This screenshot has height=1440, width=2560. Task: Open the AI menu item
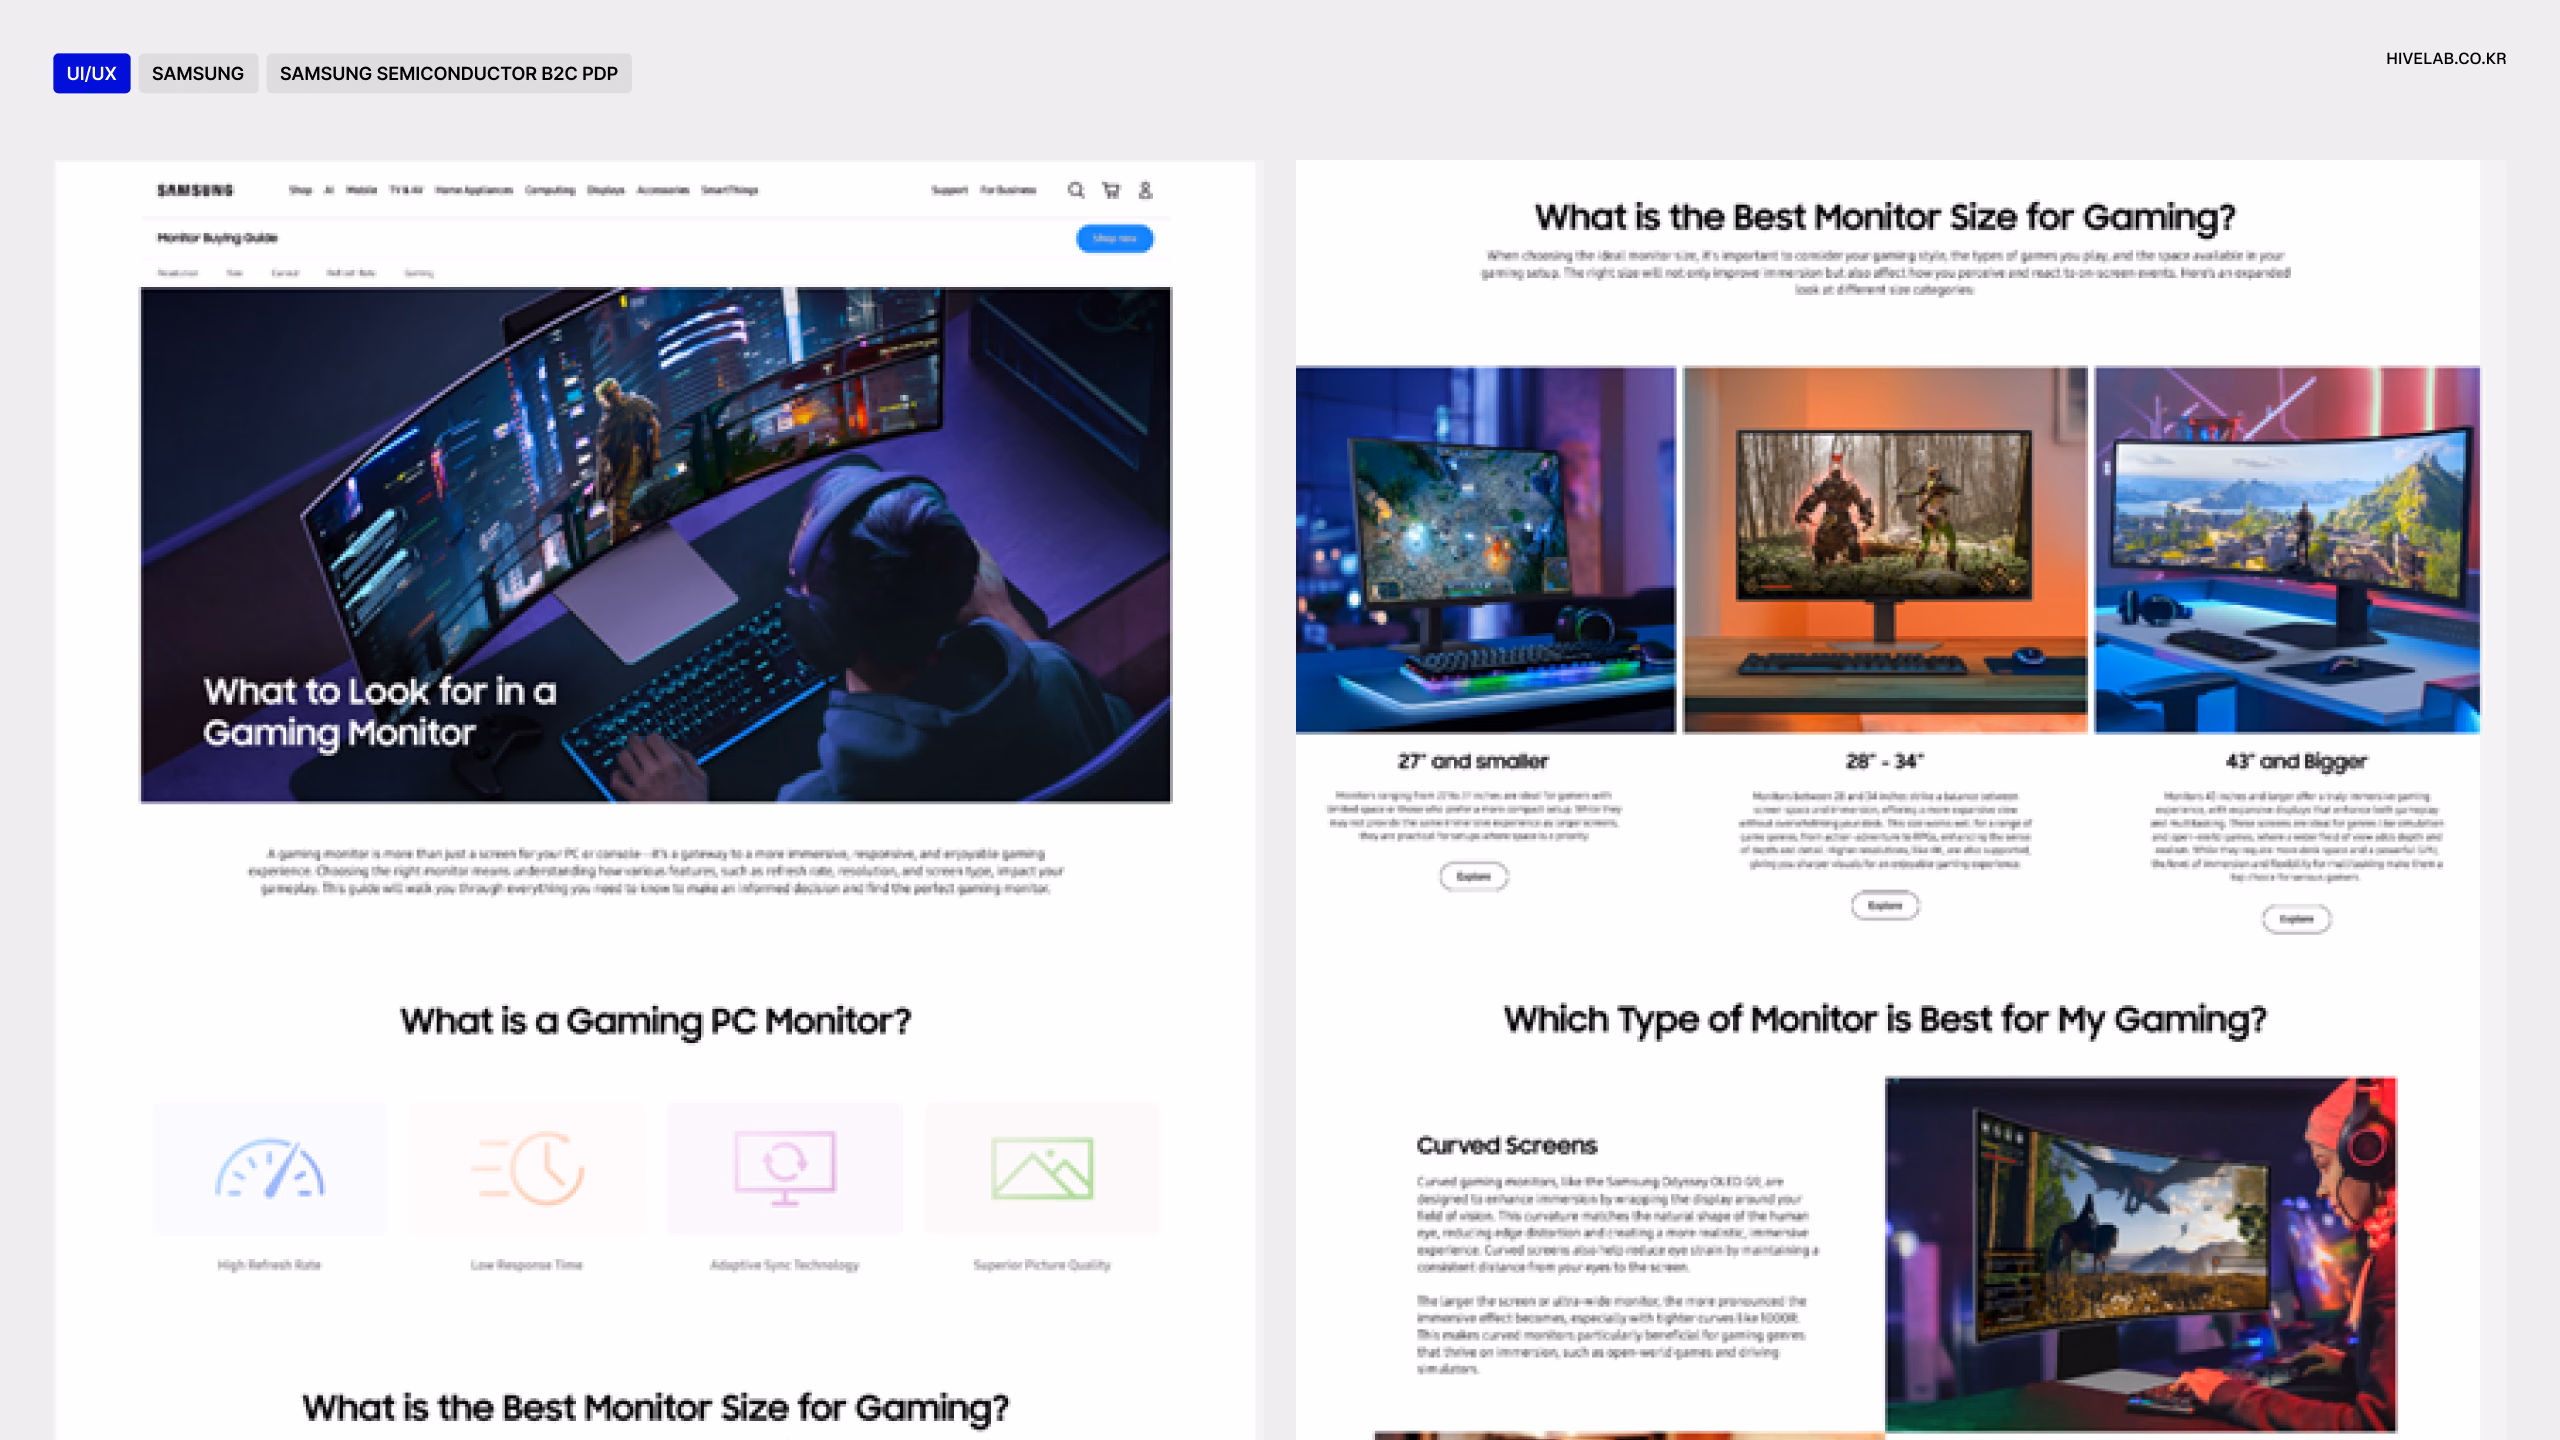point(329,190)
